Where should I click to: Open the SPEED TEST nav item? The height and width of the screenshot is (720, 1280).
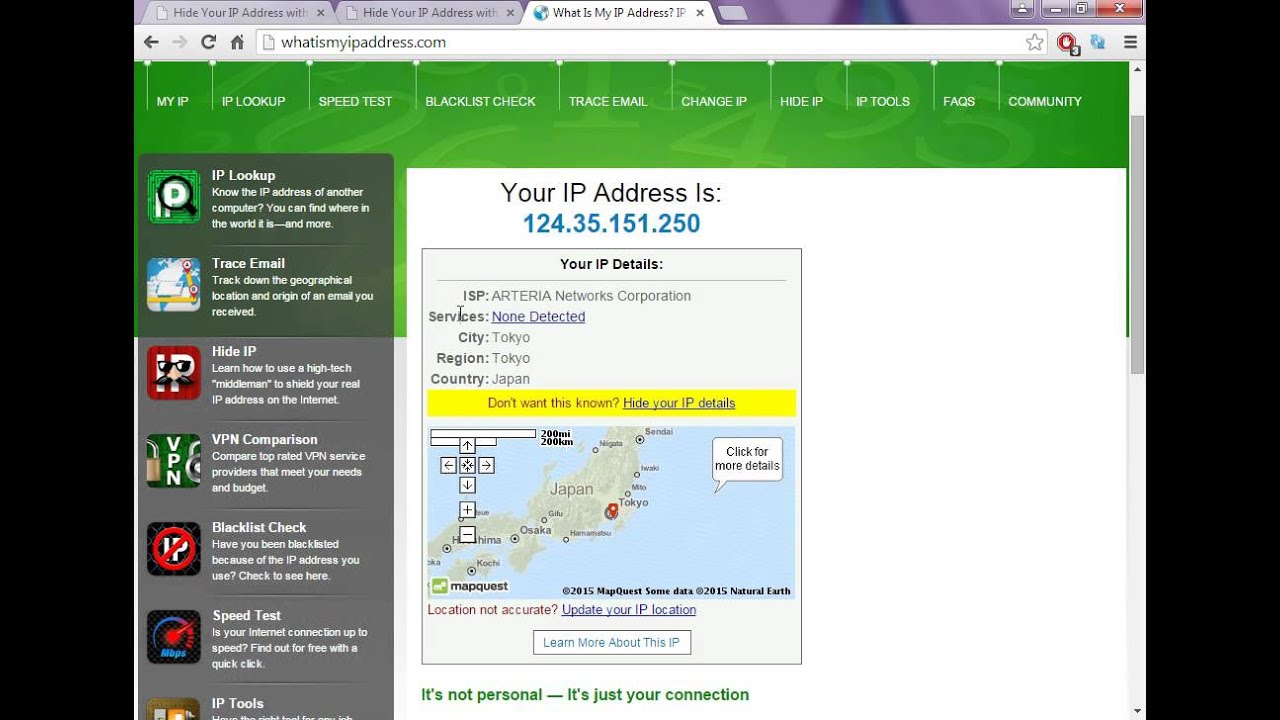tap(355, 101)
